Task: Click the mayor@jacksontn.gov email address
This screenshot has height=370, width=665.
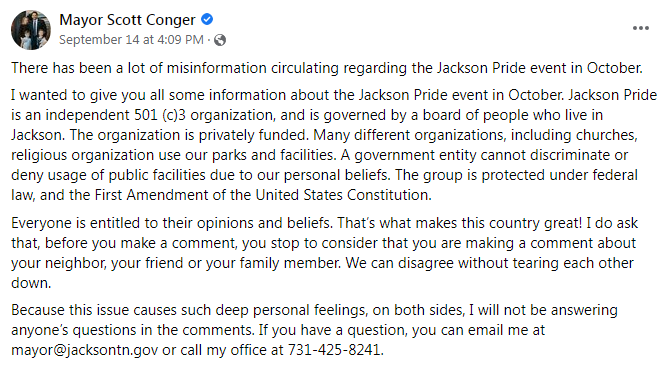Action: click(84, 350)
